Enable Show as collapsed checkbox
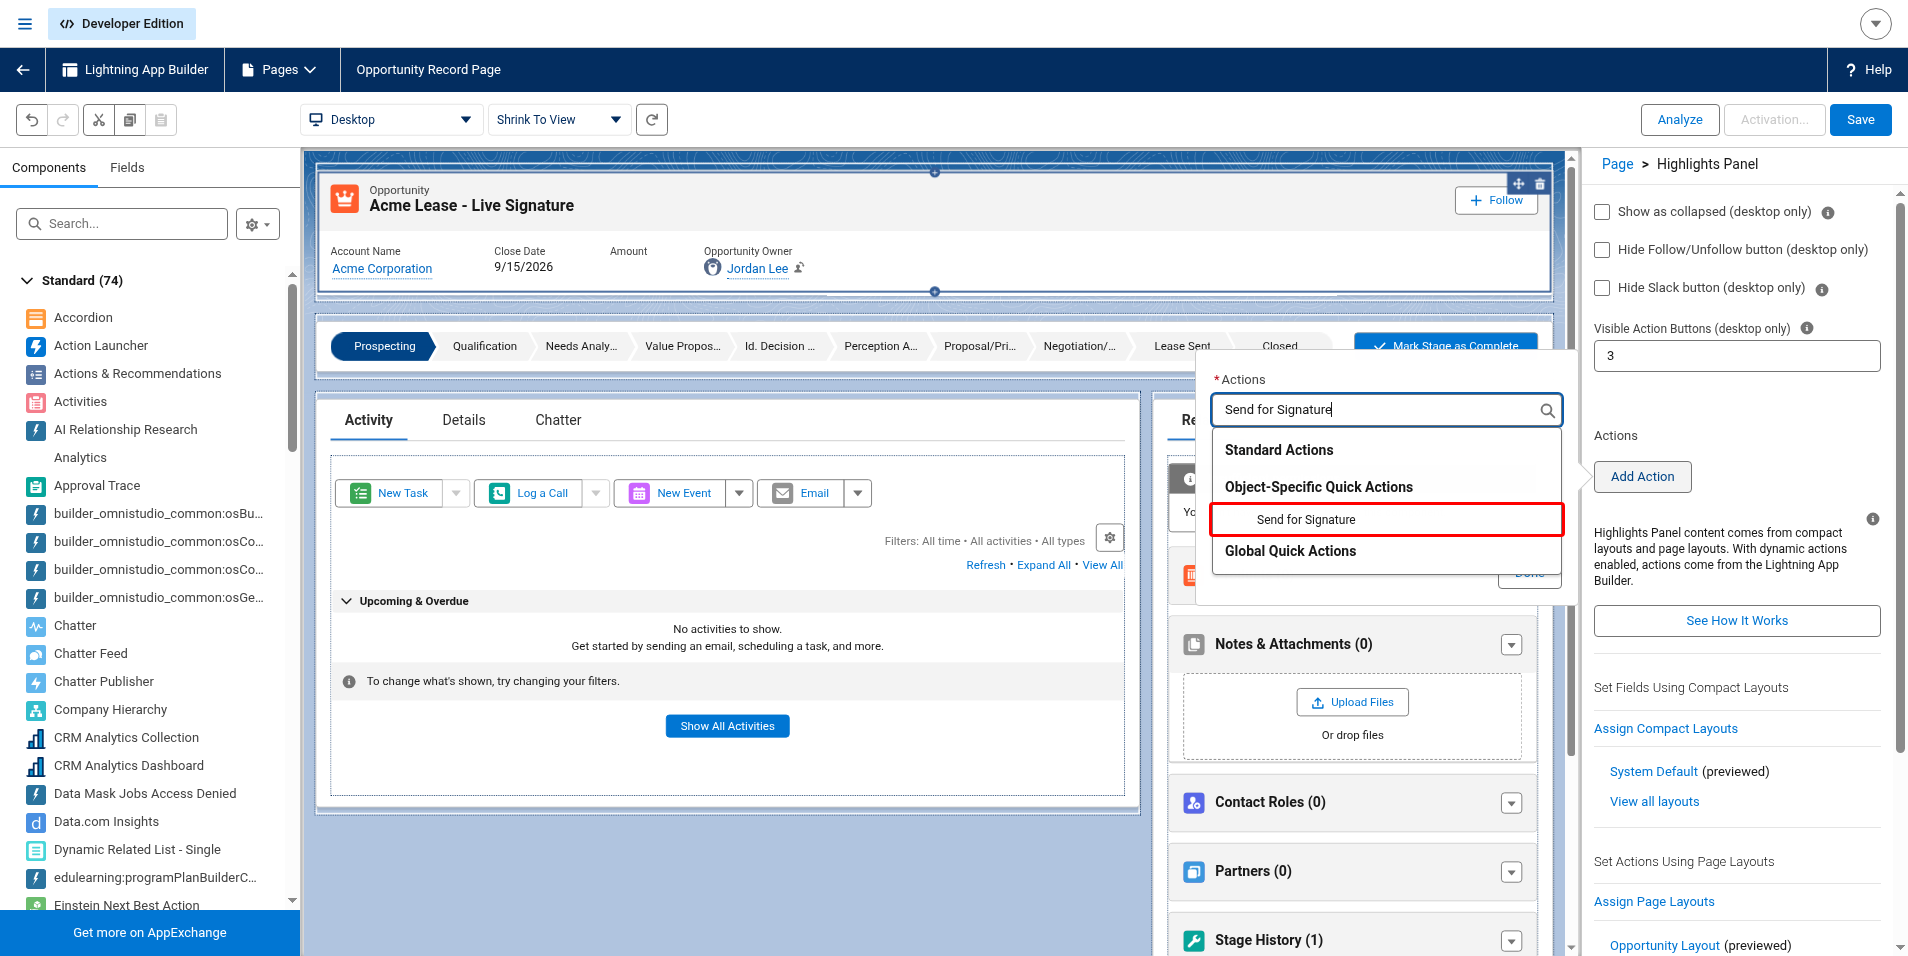This screenshot has height=956, width=1908. coord(1602,212)
